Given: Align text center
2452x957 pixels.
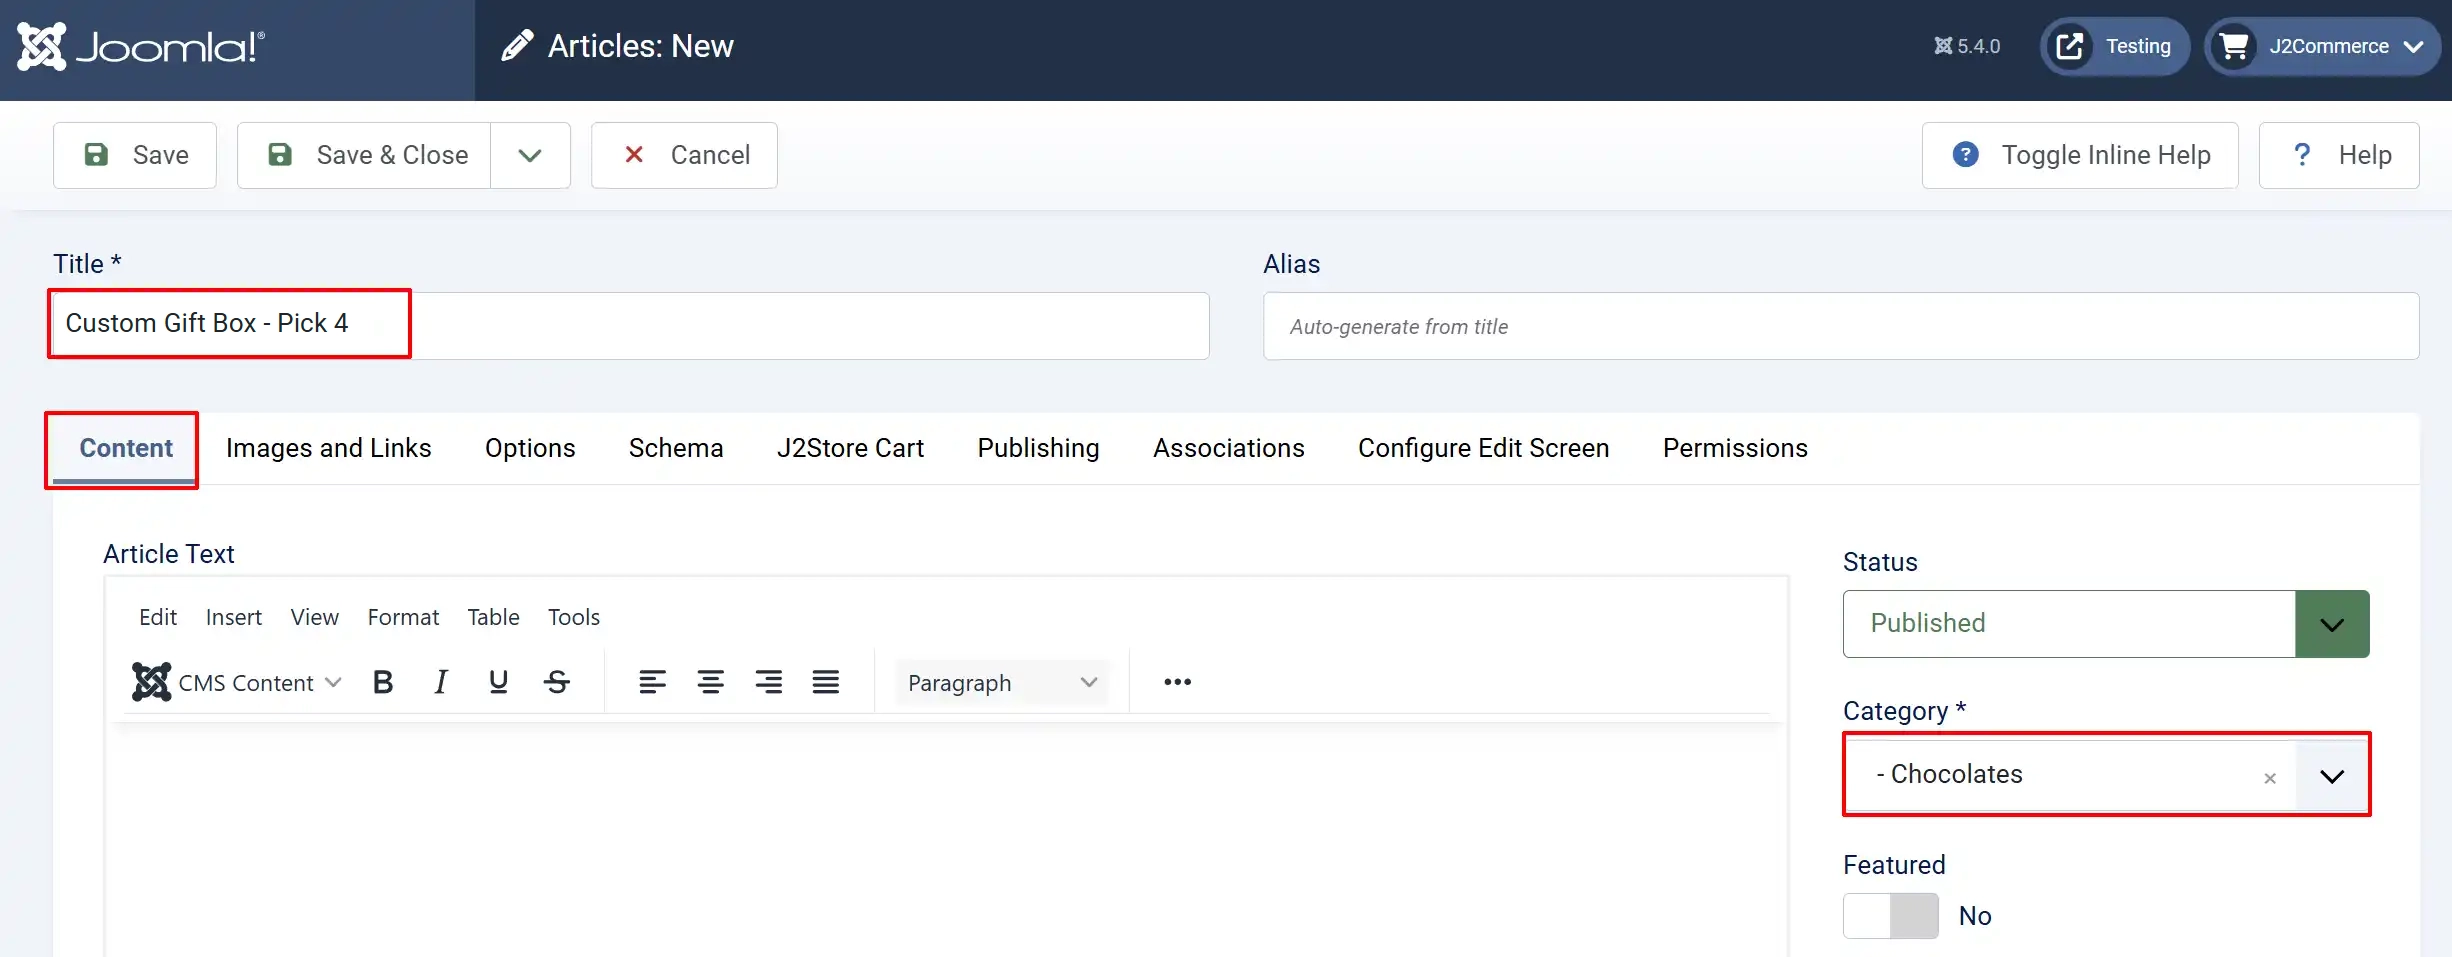Looking at the screenshot, I should [710, 682].
